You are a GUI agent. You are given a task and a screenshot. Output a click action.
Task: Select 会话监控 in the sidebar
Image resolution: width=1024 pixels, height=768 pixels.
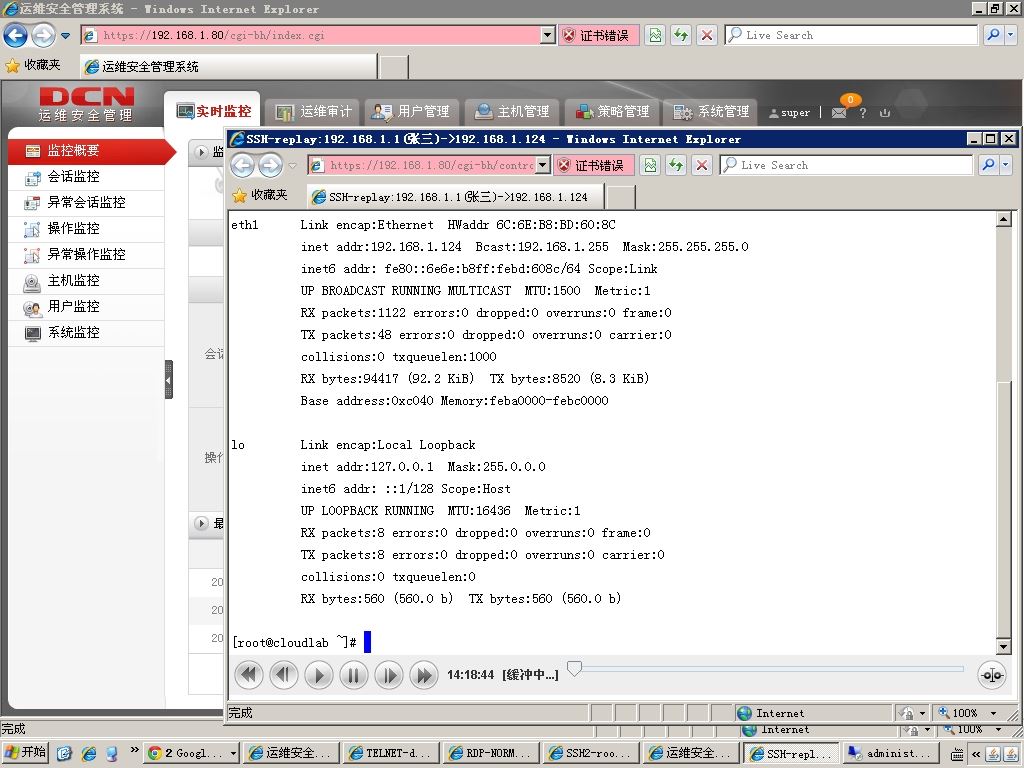(x=87, y=177)
